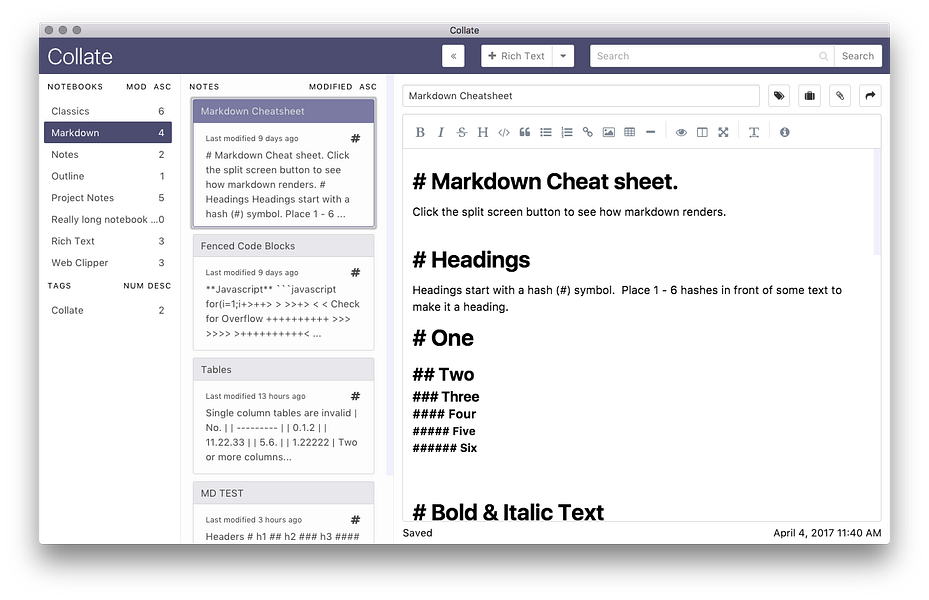Insert an image
The image size is (929, 600).
point(608,132)
